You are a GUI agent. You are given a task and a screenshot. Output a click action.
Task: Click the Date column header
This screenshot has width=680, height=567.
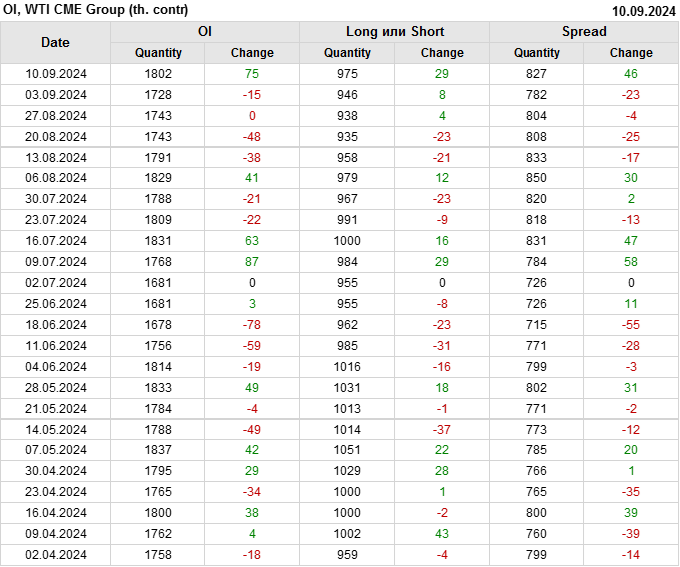click(x=55, y=42)
